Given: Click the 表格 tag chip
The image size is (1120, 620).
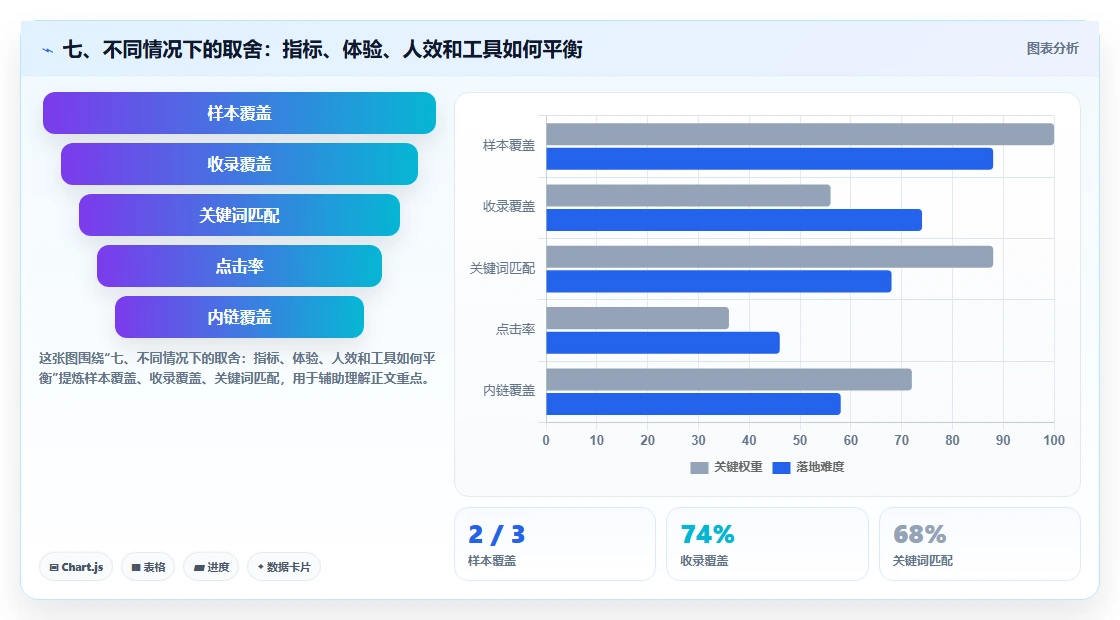Looking at the screenshot, I should click(x=148, y=567).
